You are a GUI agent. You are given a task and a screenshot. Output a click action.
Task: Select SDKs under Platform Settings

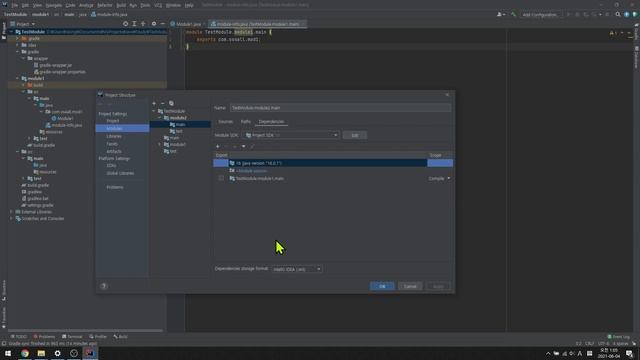click(x=111, y=166)
